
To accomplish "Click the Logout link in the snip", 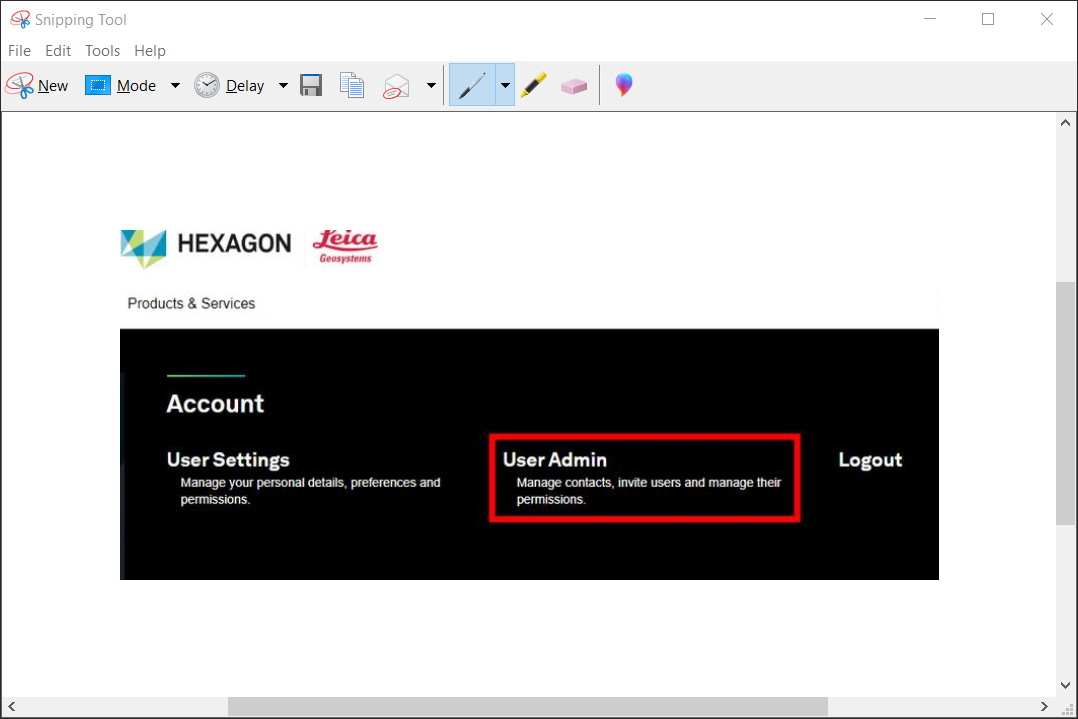I will [x=870, y=460].
